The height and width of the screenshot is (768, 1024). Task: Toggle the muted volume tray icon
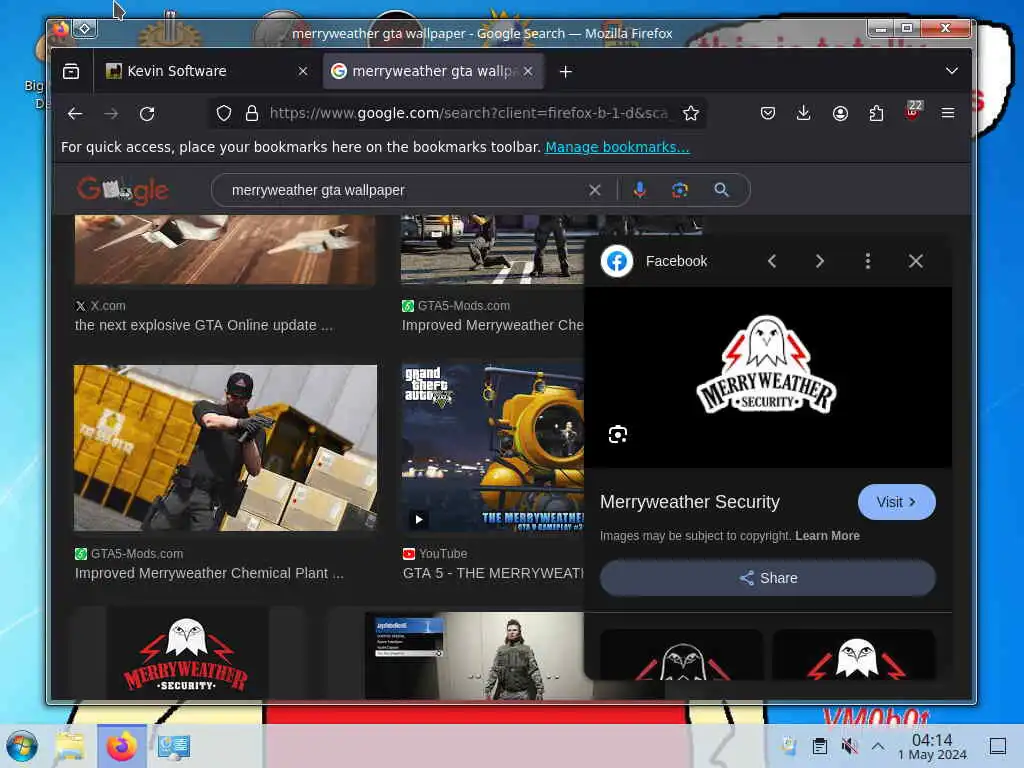(850, 746)
